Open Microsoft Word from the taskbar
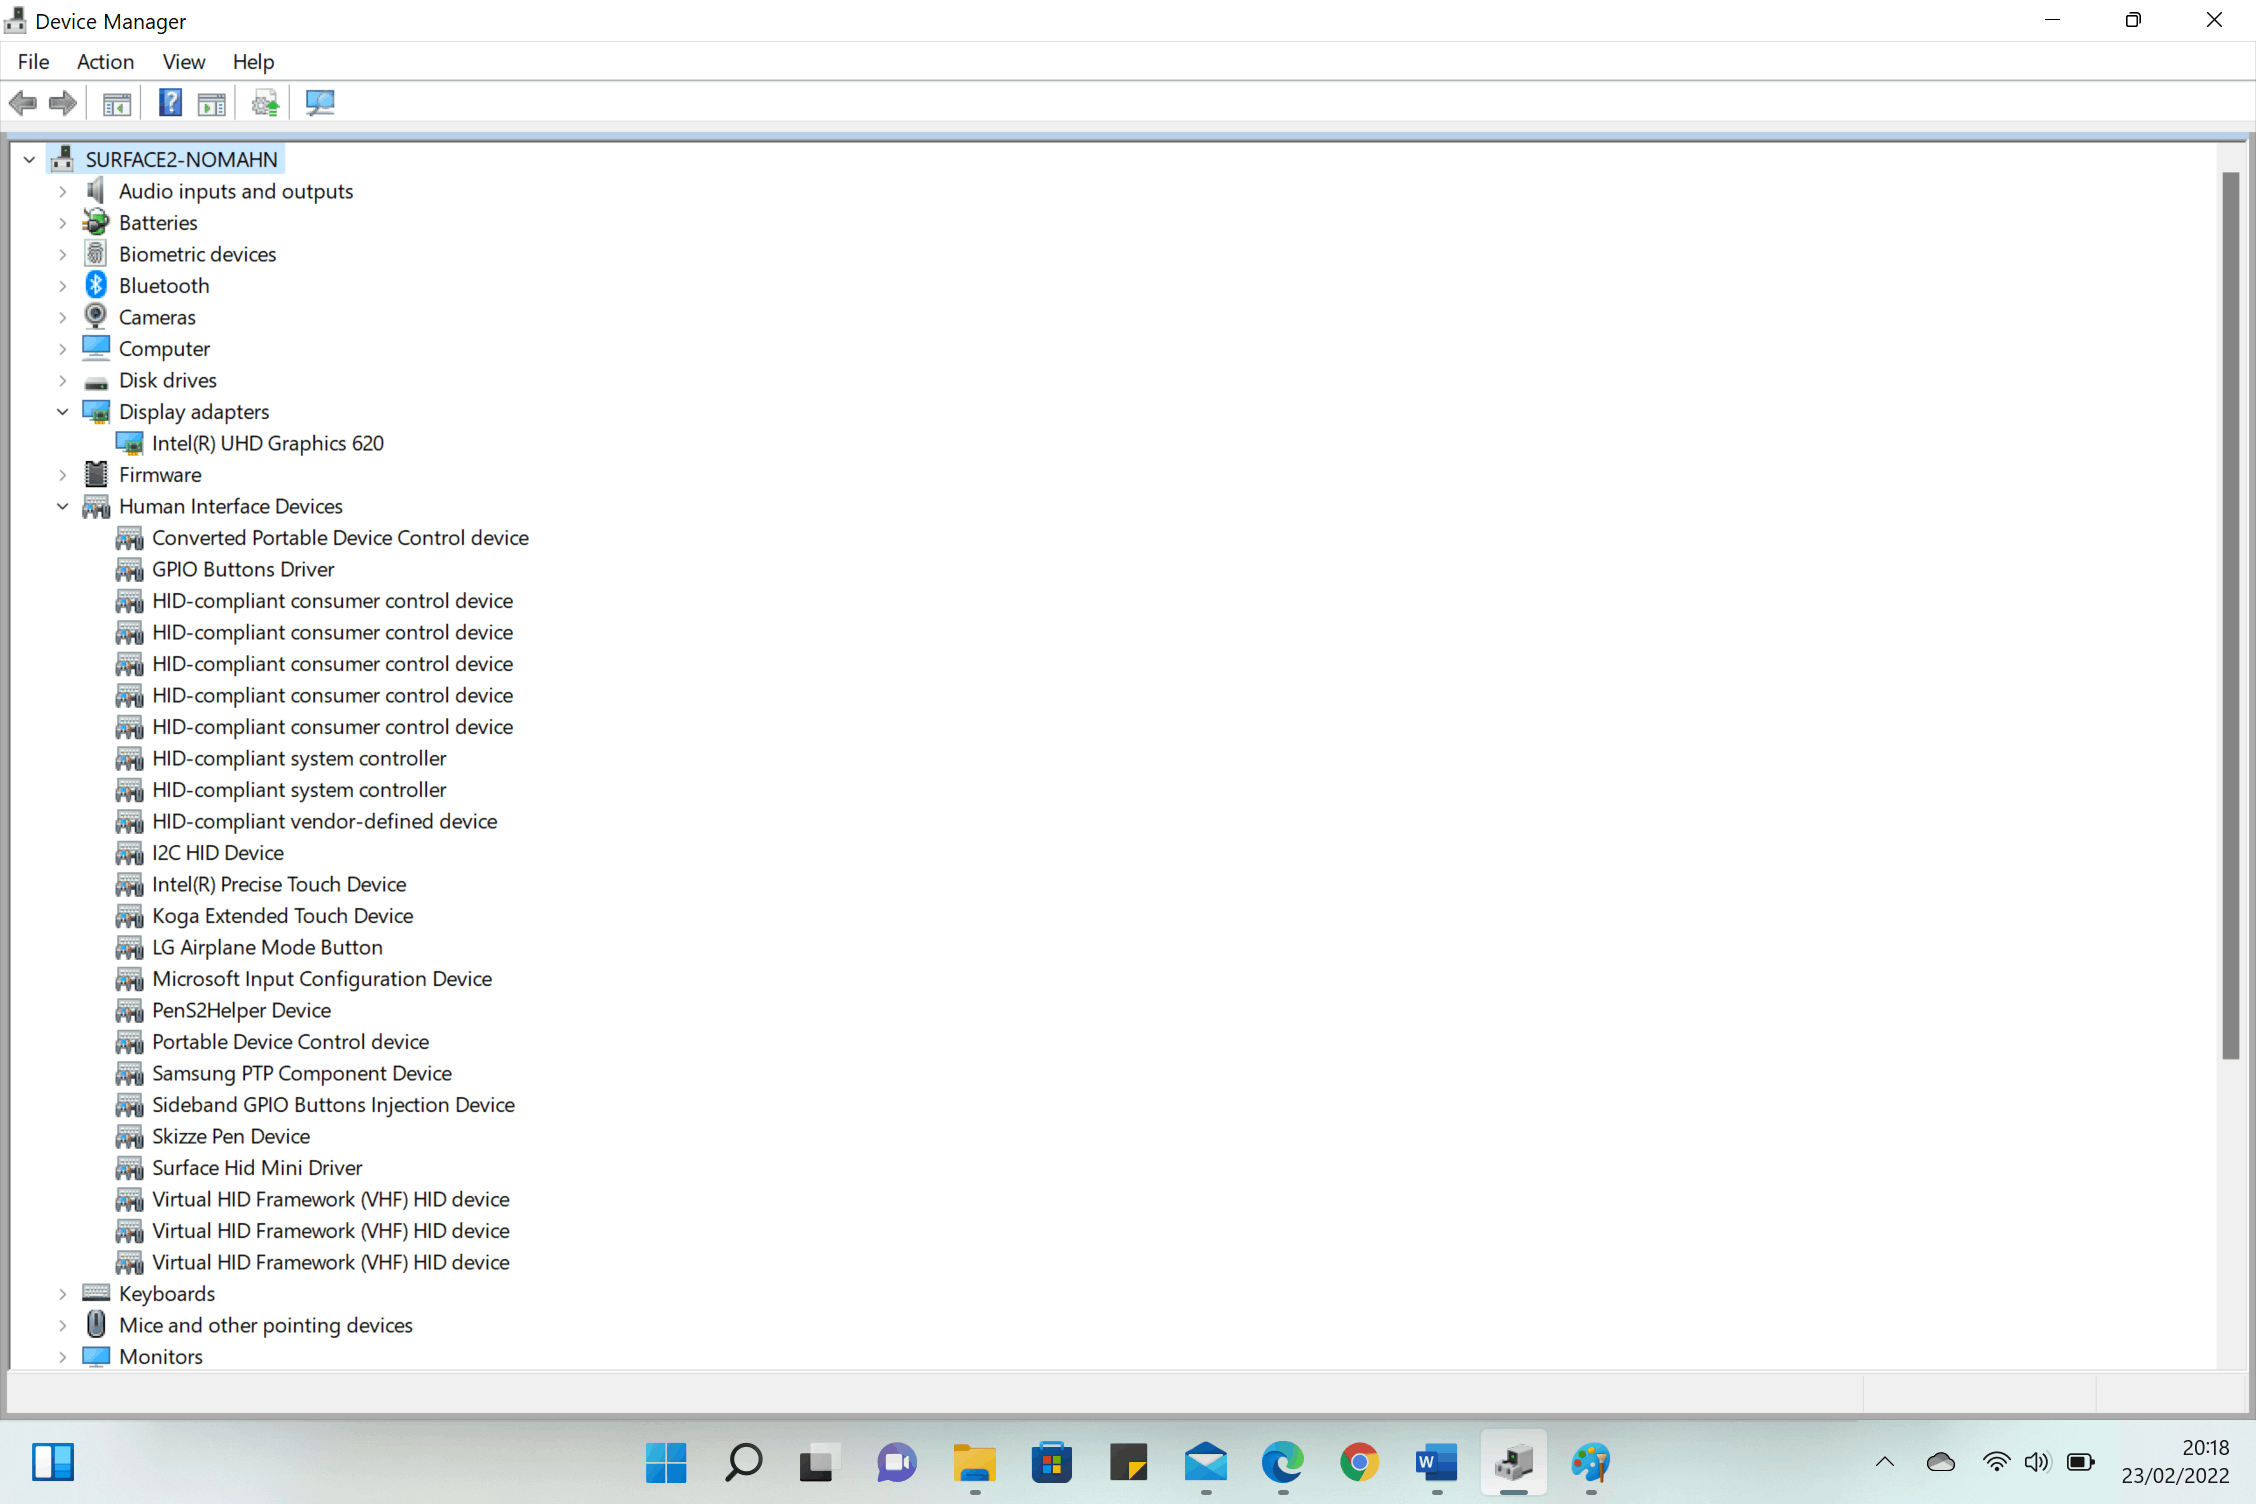The height and width of the screenshot is (1504, 2256). [1436, 1463]
